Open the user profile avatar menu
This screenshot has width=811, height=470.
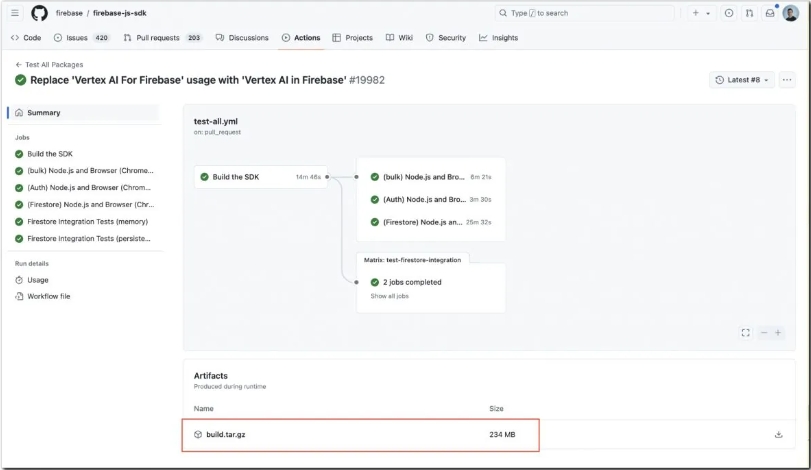click(x=790, y=13)
